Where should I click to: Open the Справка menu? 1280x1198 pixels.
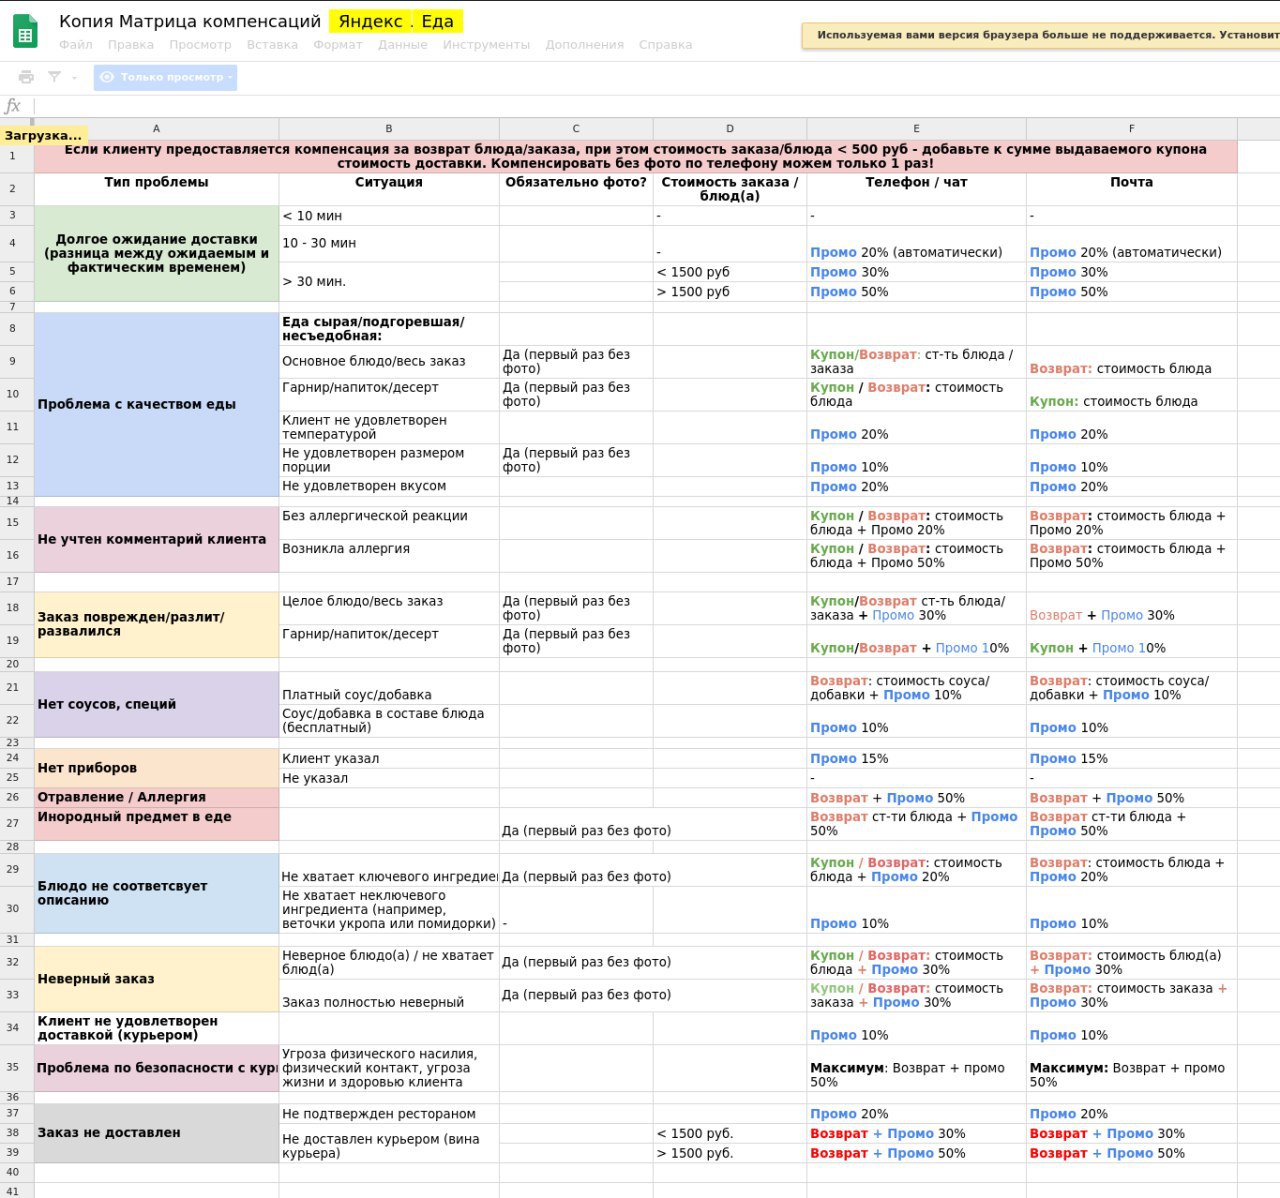tap(665, 45)
